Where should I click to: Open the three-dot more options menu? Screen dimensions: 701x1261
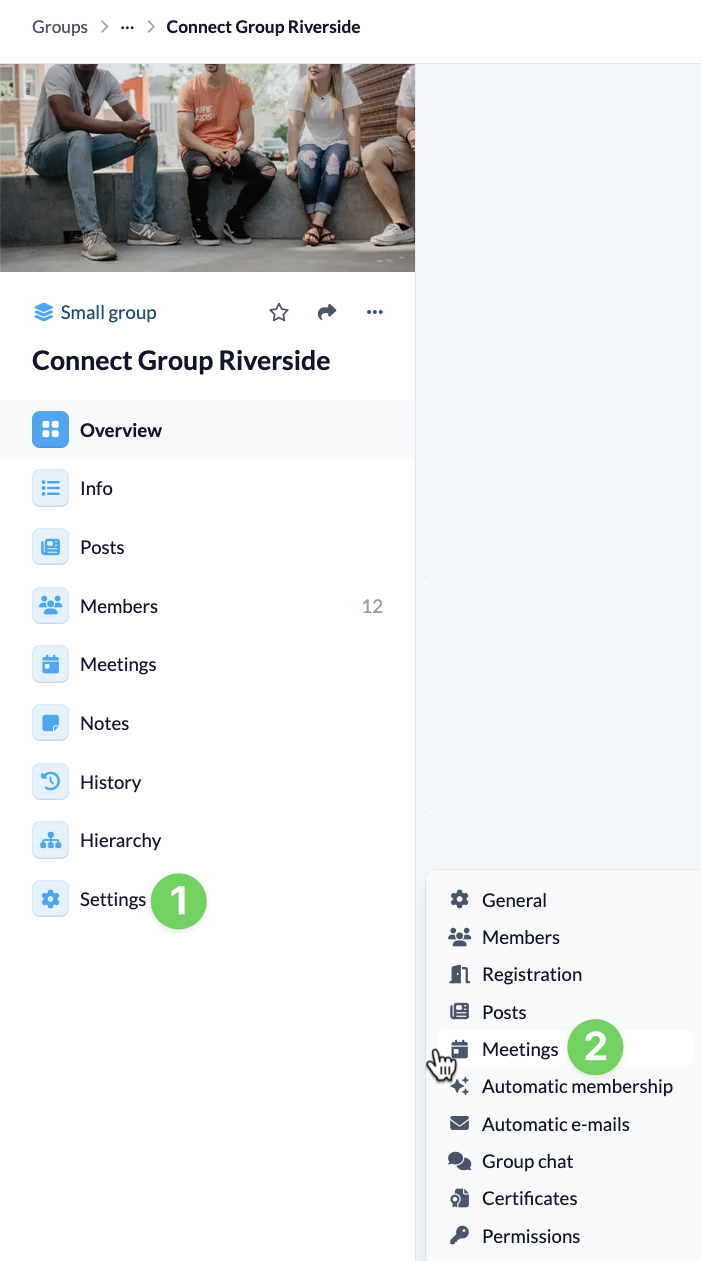pyautogui.click(x=374, y=312)
